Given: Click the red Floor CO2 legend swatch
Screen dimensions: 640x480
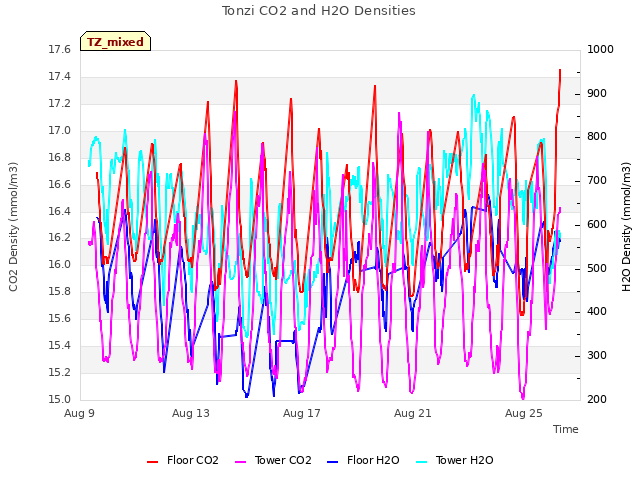Looking at the screenshot, I should click(152, 462).
